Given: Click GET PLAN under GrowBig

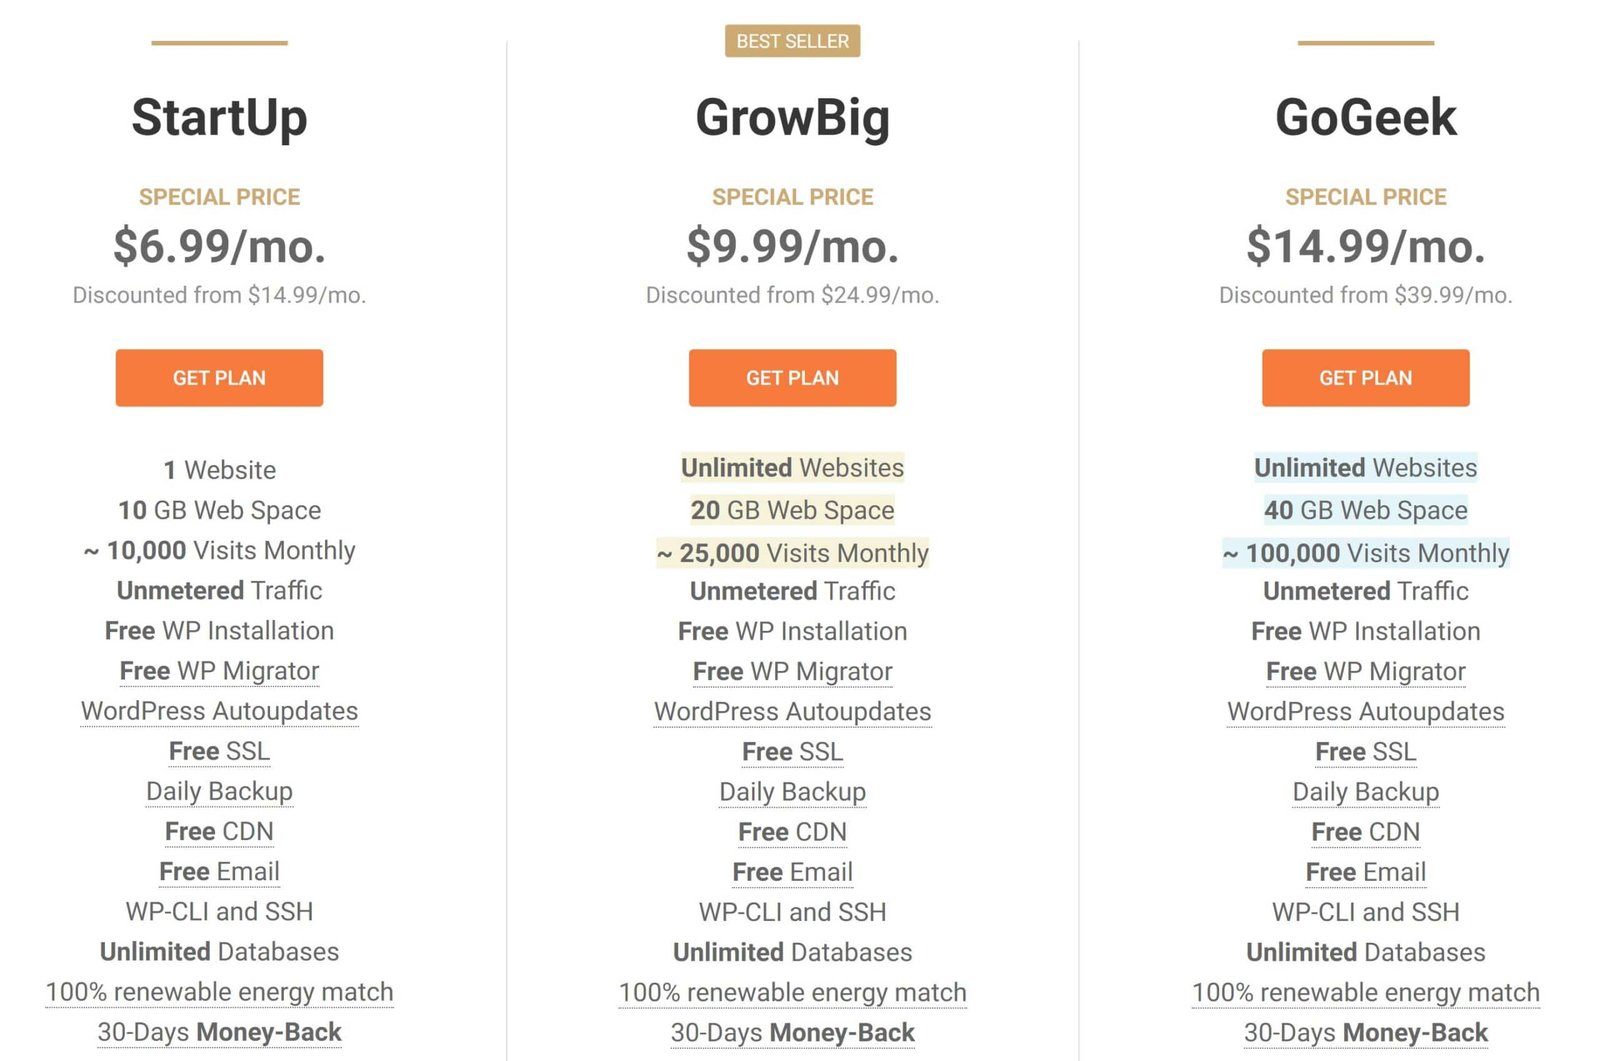Looking at the screenshot, I should 792,378.
